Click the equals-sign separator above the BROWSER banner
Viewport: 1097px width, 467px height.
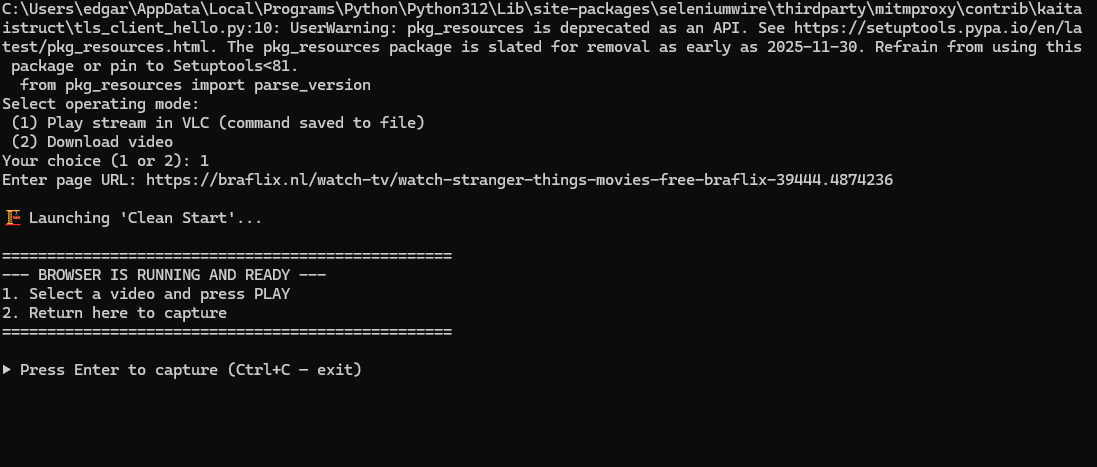(x=227, y=256)
